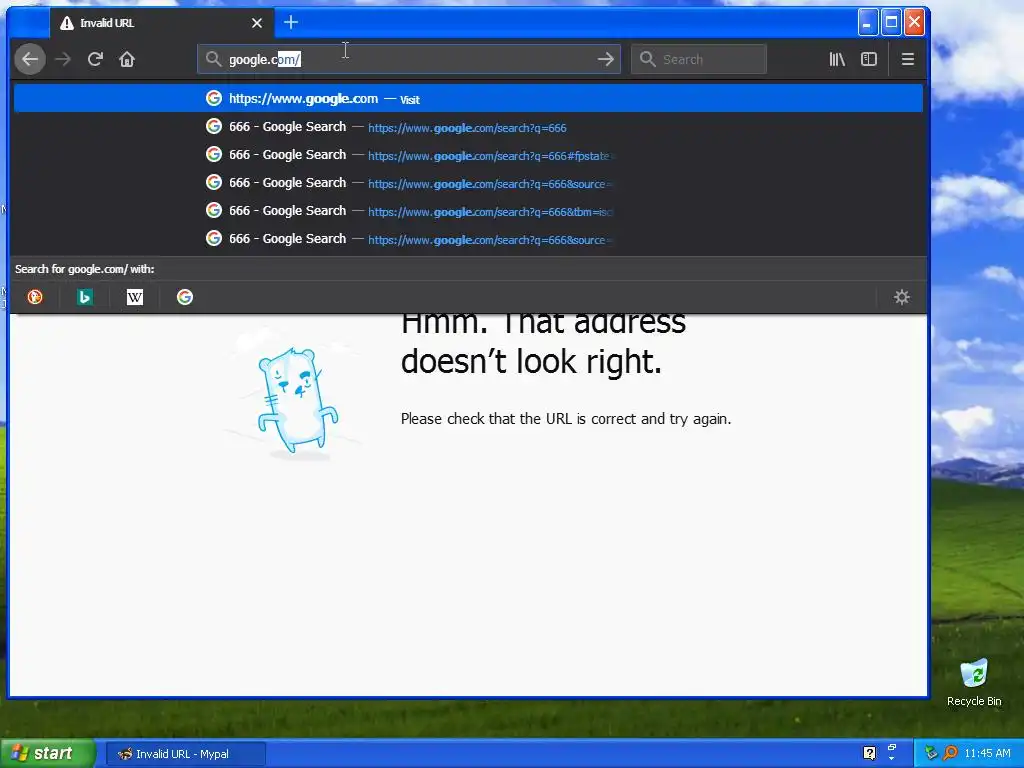Viewport: 1024px width, 768px height.
Task: Open suggestion ending in q=666&tbm=isc
Action: point(468,211)
